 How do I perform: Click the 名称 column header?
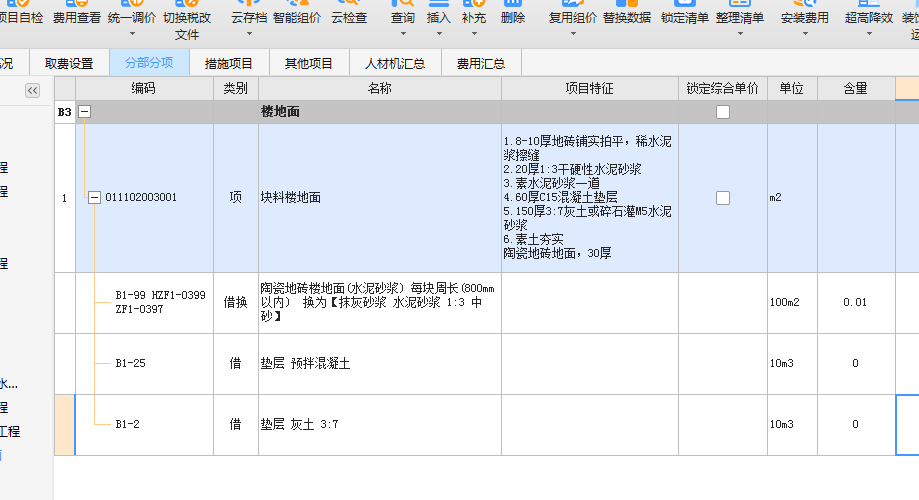click(x=380, y=89)
